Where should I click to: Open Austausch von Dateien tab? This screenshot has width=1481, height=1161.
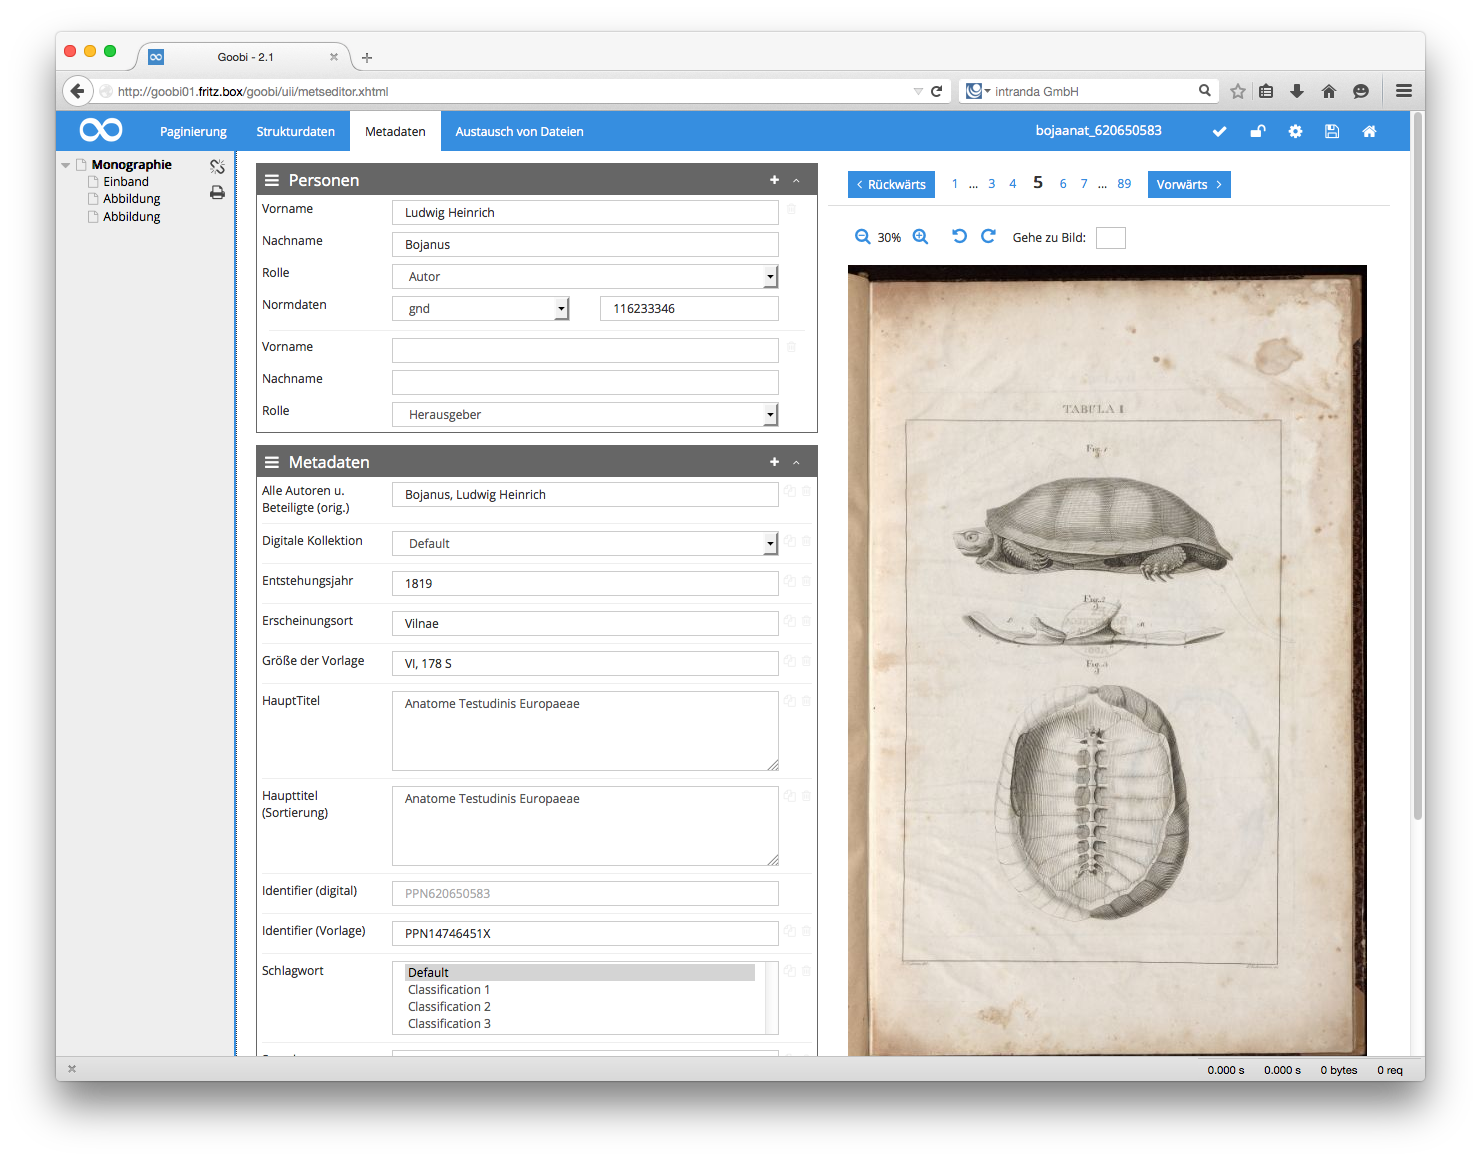click(x=519, y=131)
